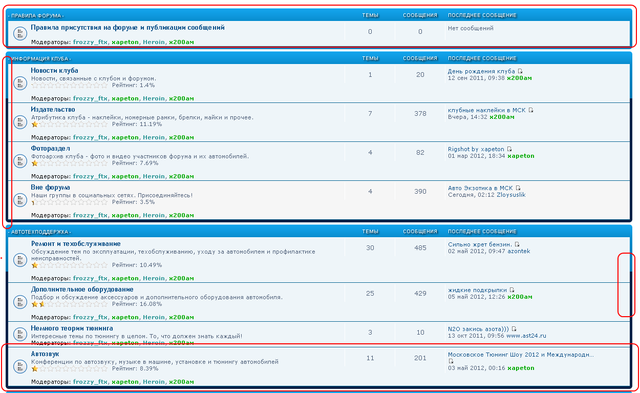Click the latest-post icon after День рождения клуба

click(520, 71)
